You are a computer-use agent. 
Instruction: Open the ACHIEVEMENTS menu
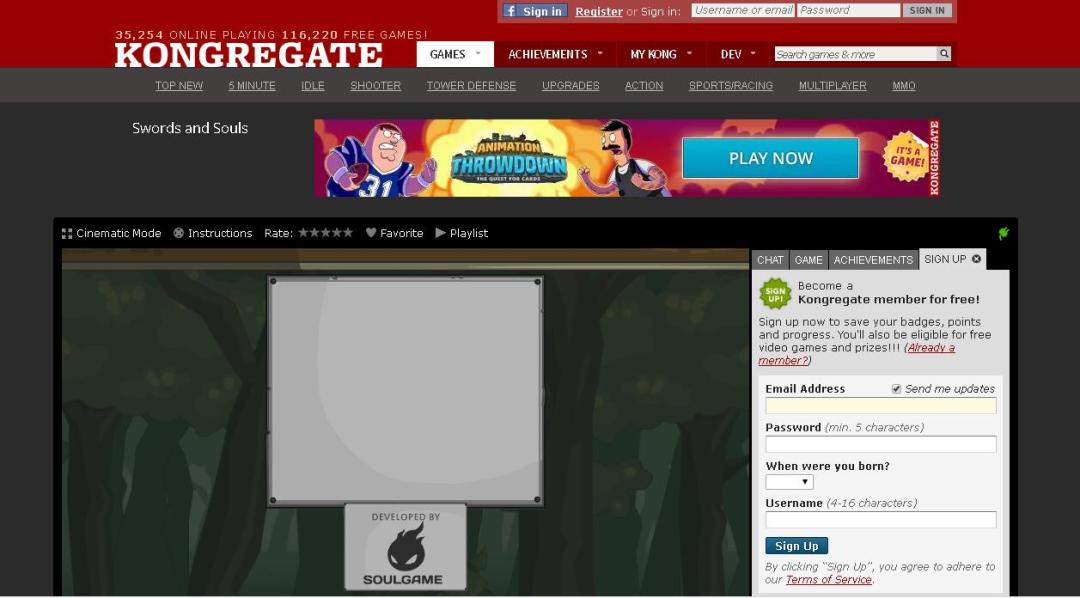click(x=555, y=54)
